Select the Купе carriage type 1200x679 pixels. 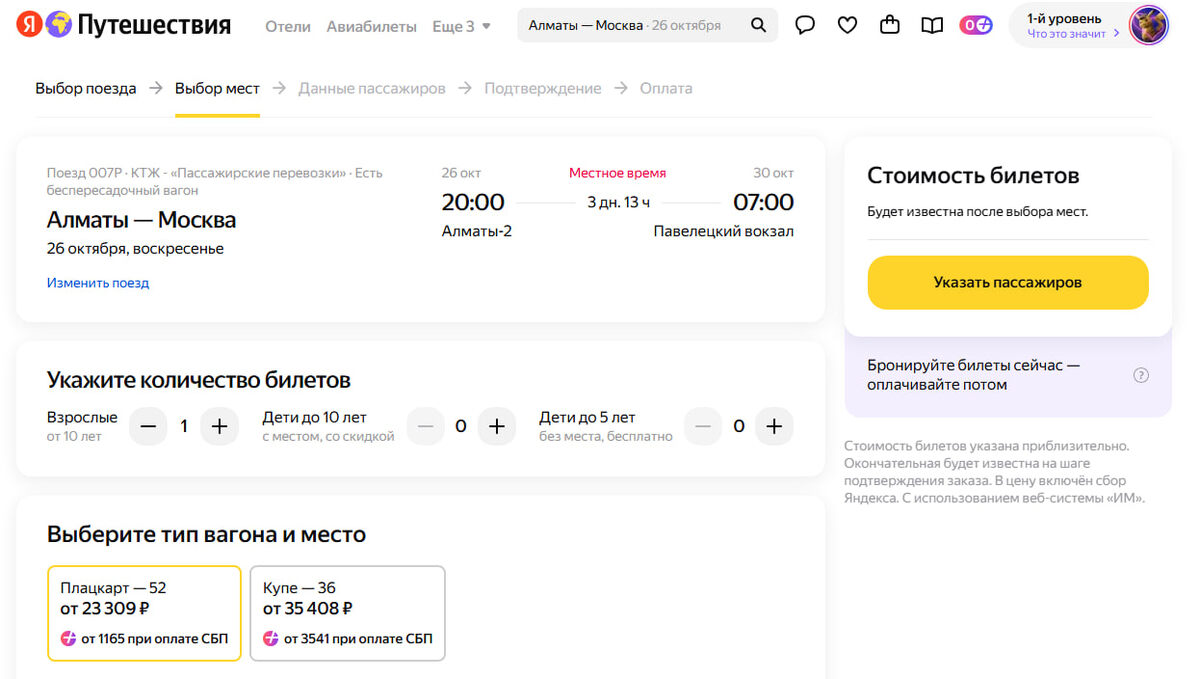(347, 613)
